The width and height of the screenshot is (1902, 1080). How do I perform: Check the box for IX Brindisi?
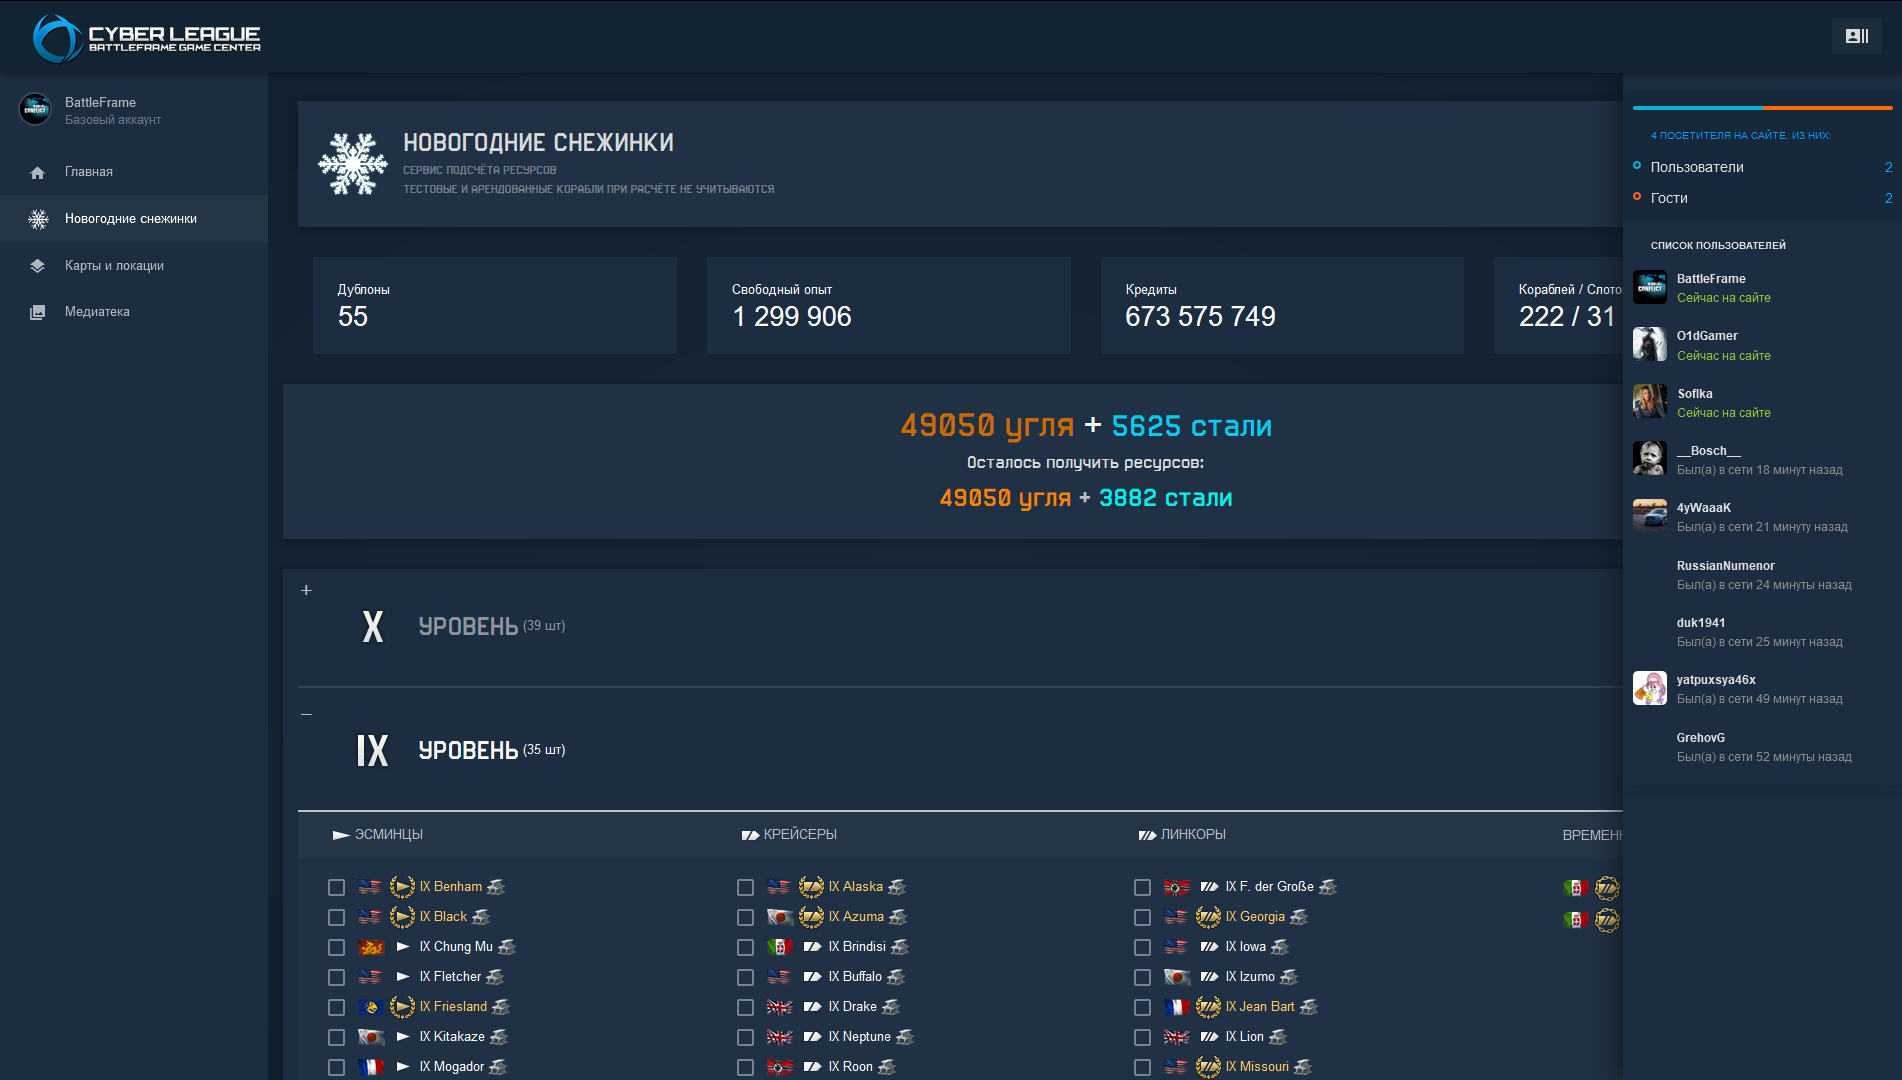coord(745,948)
